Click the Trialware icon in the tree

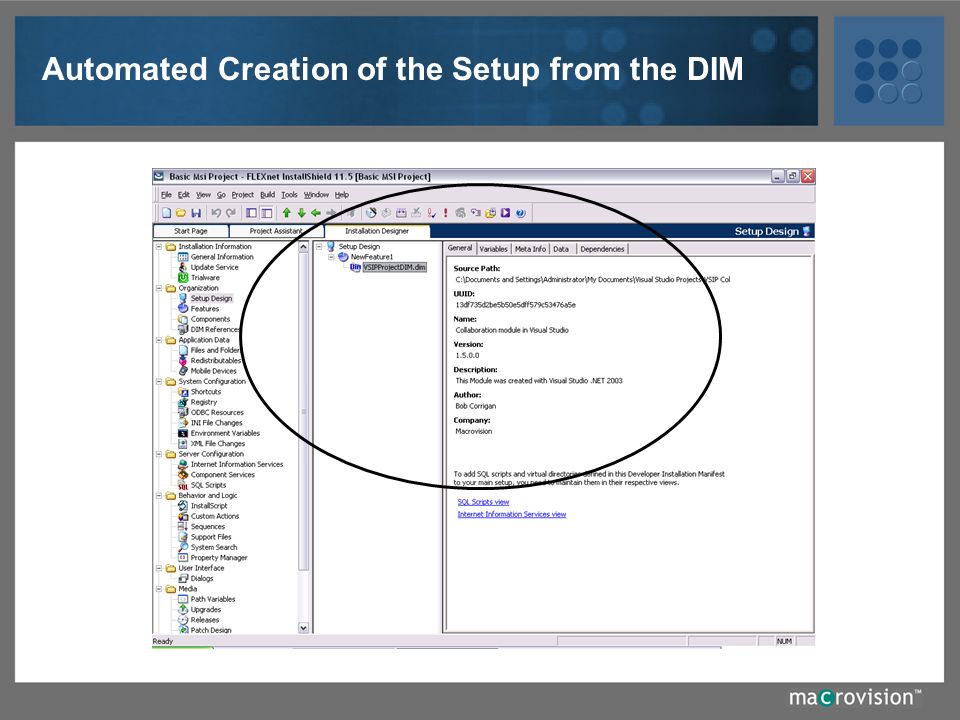tap(182, 278)
